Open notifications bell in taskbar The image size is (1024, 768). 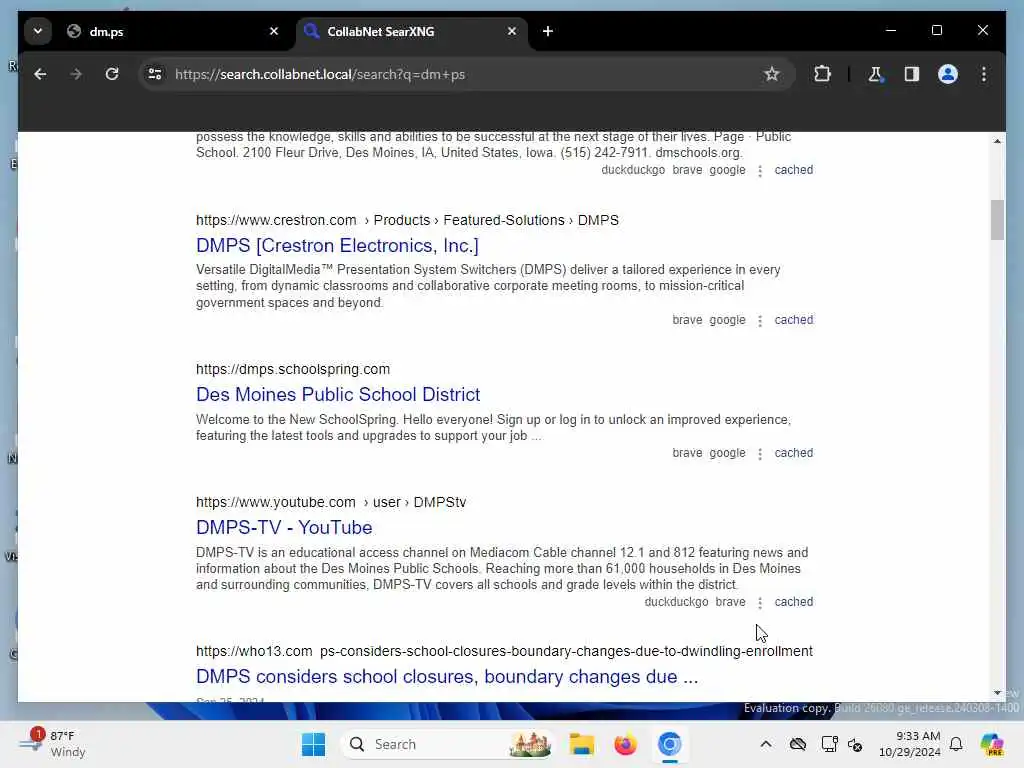coord(956,744)
